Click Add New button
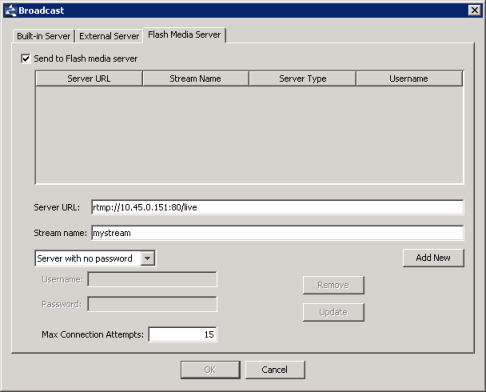This screenshot has width=486, height=392. click(x=433, y=258)
